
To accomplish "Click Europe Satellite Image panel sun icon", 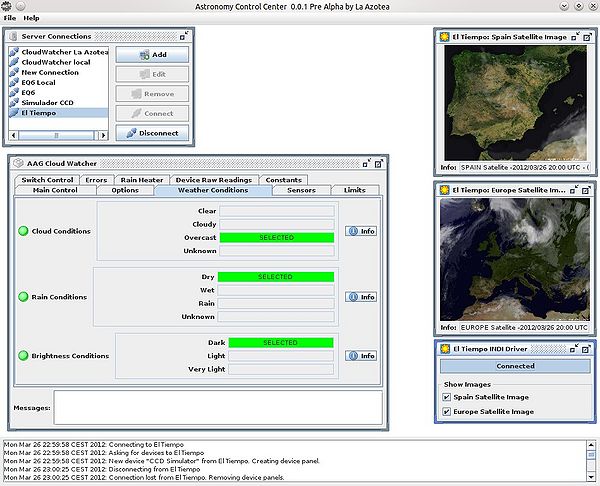I will [x=444, y=190].
